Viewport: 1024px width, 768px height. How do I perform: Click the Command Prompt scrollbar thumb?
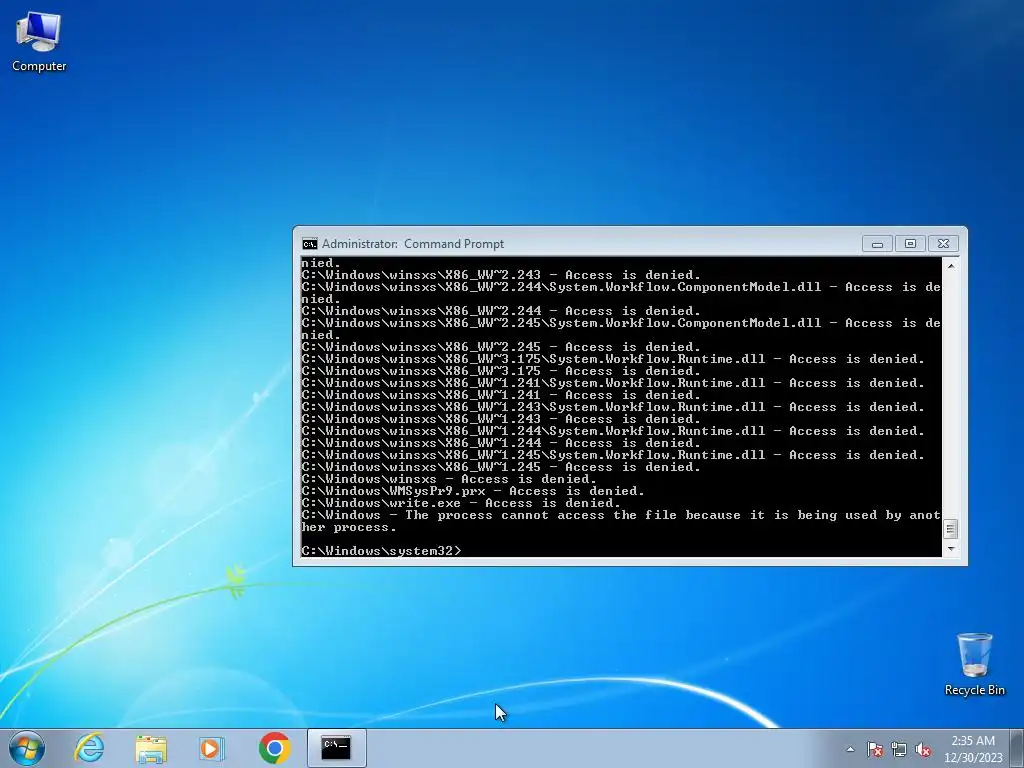coord(951,528)
